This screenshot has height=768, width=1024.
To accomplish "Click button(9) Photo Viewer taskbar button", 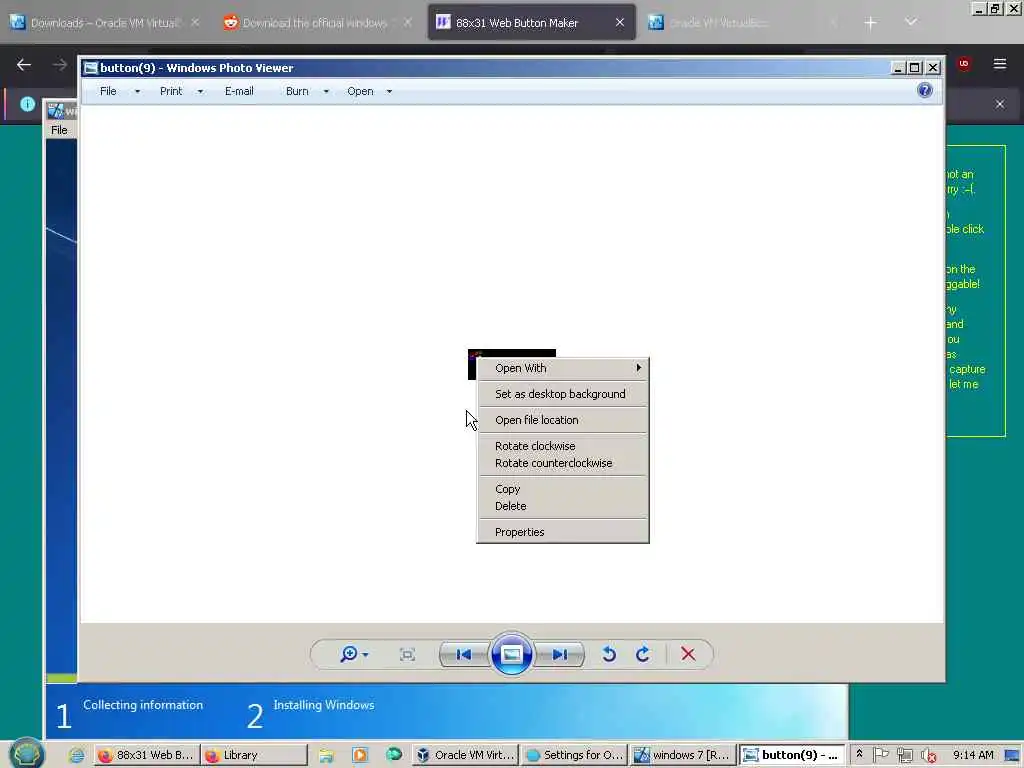I will pyautogui.click(x=792, y=755).
